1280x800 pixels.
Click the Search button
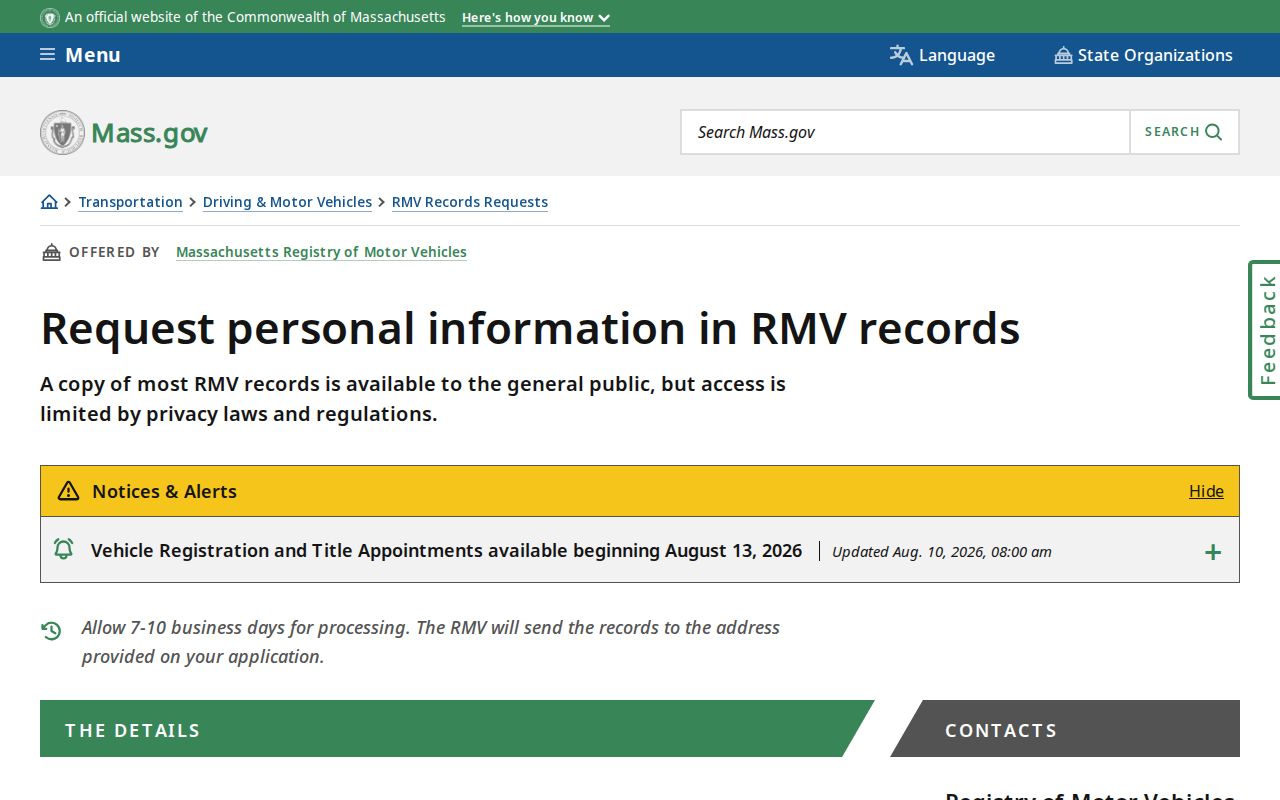pyautogui.click(x=1184, y=132)
